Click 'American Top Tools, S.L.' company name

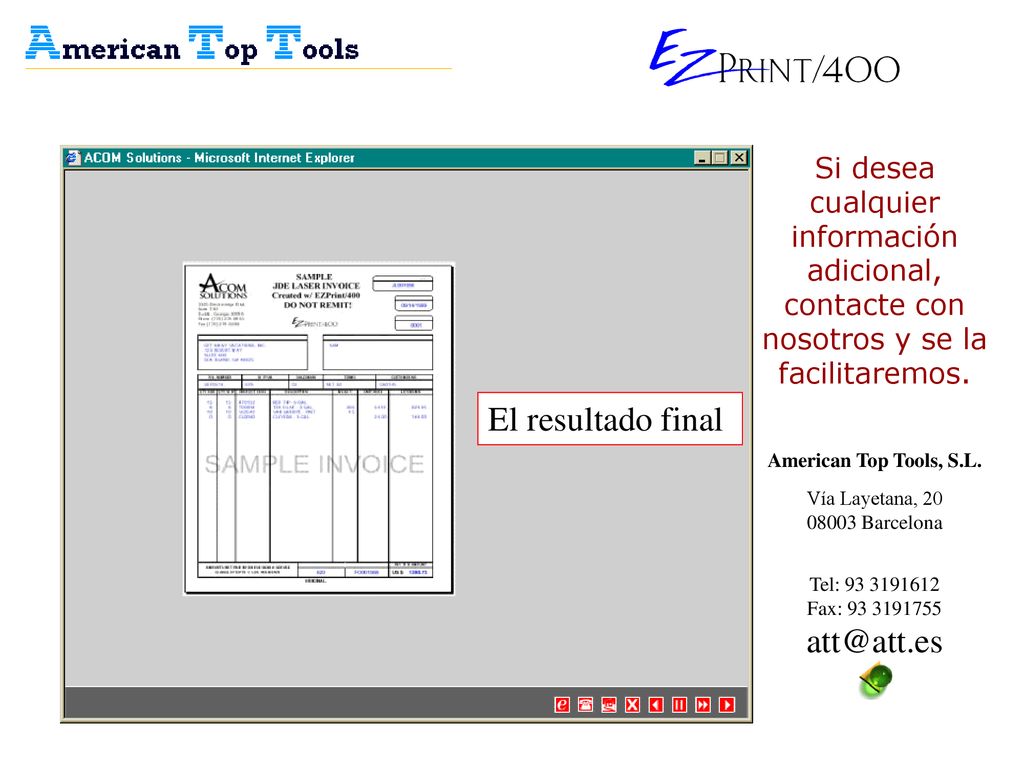coord(874,460)
